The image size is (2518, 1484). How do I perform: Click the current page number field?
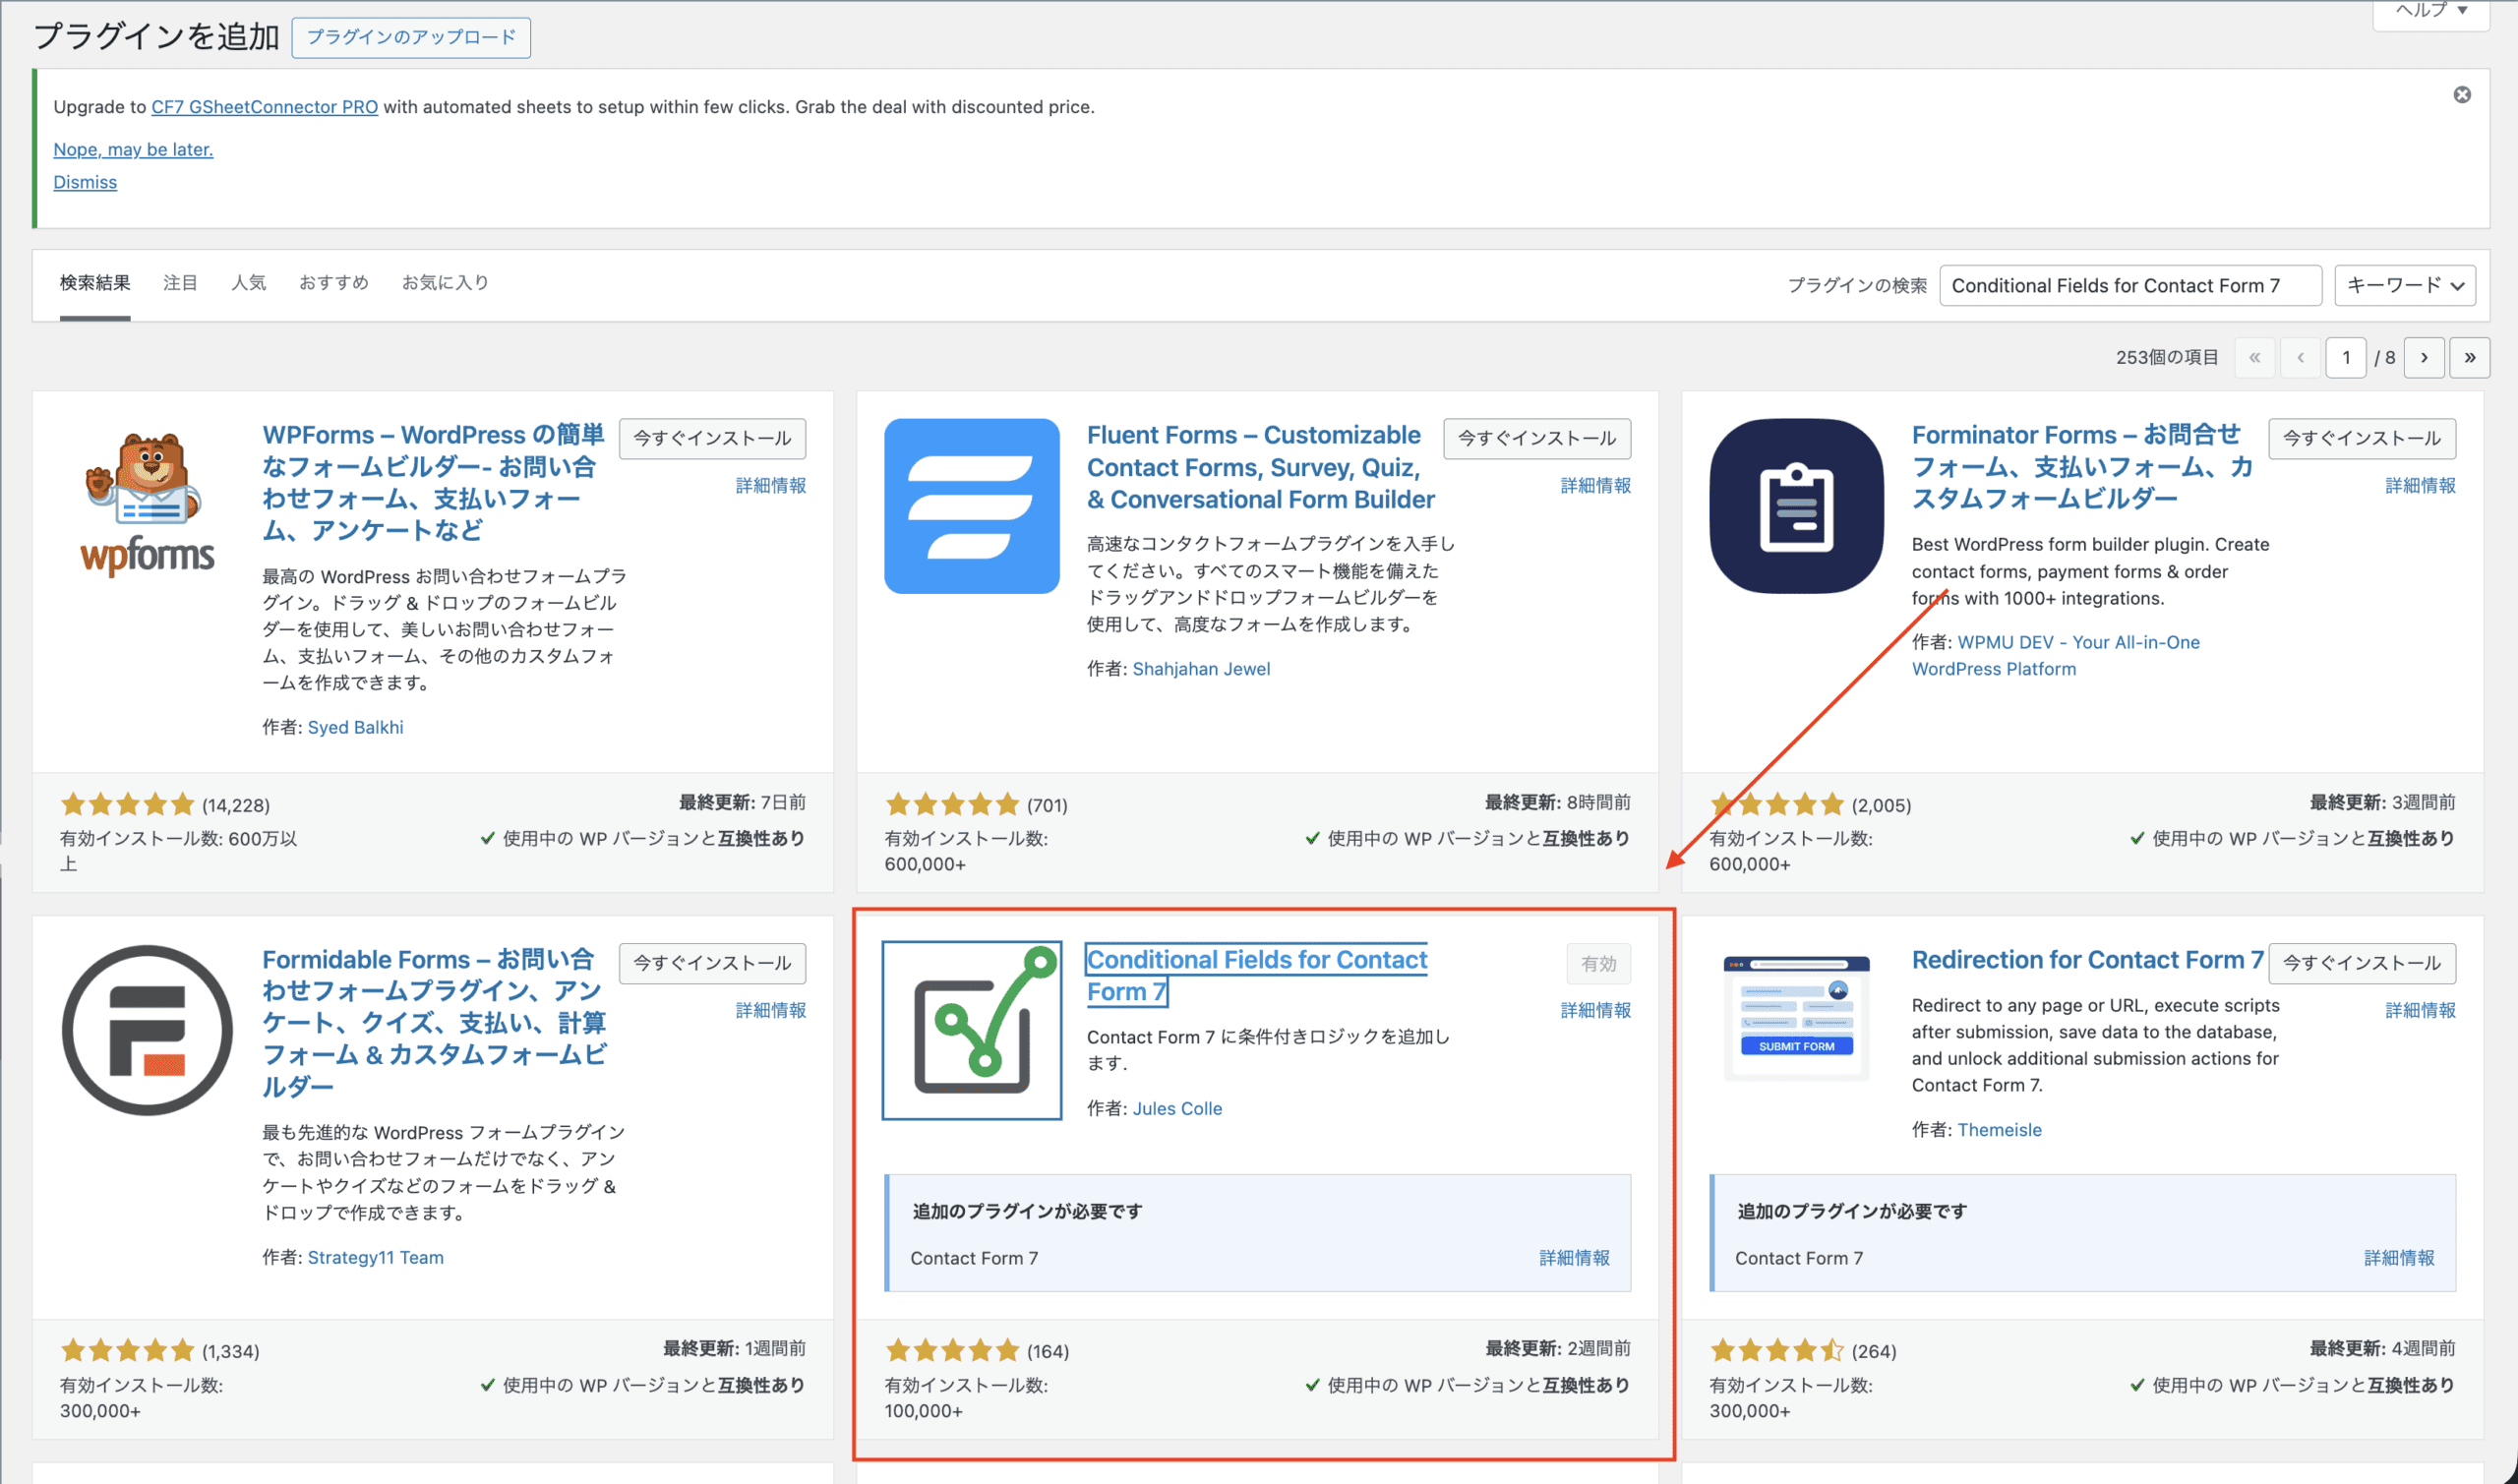pos(2345,358)
